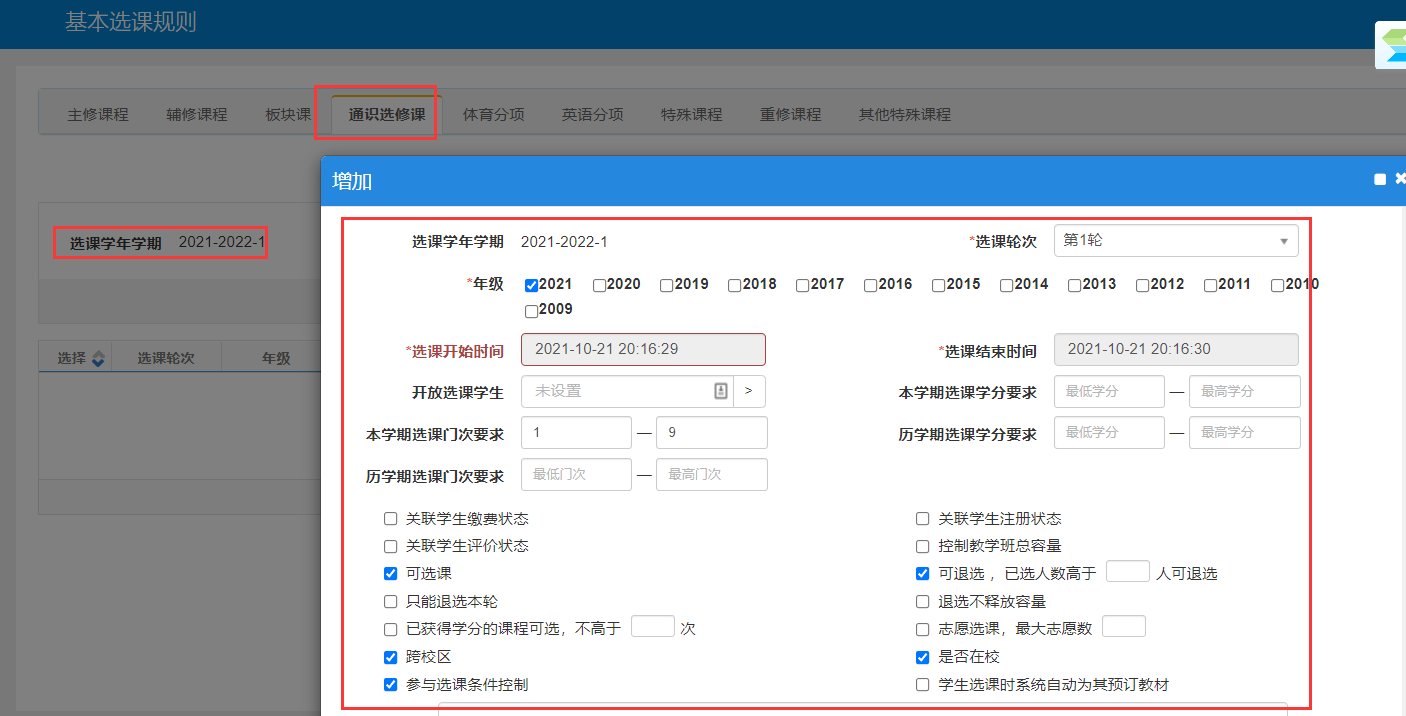Screen dimensions: 1406x716
Task: Click the maximize icon in 增加 dialog header
Action: click(x=1380, y=179)
